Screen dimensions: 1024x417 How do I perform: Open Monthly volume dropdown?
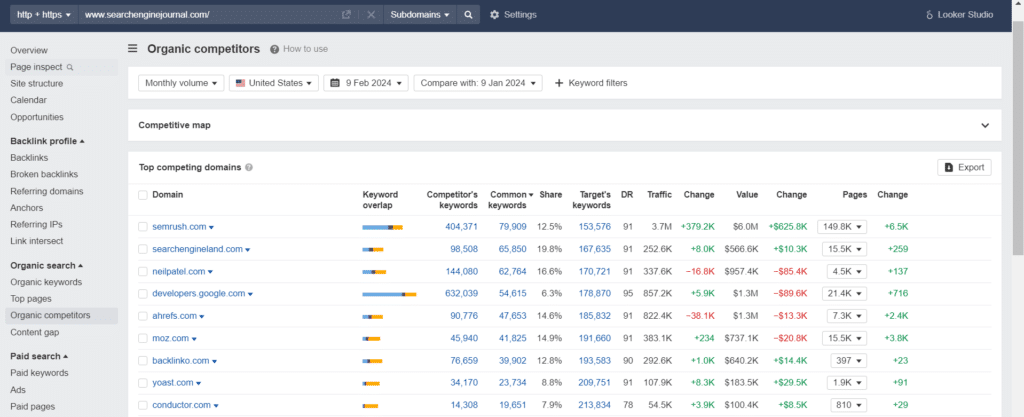(x=181, y=83)
